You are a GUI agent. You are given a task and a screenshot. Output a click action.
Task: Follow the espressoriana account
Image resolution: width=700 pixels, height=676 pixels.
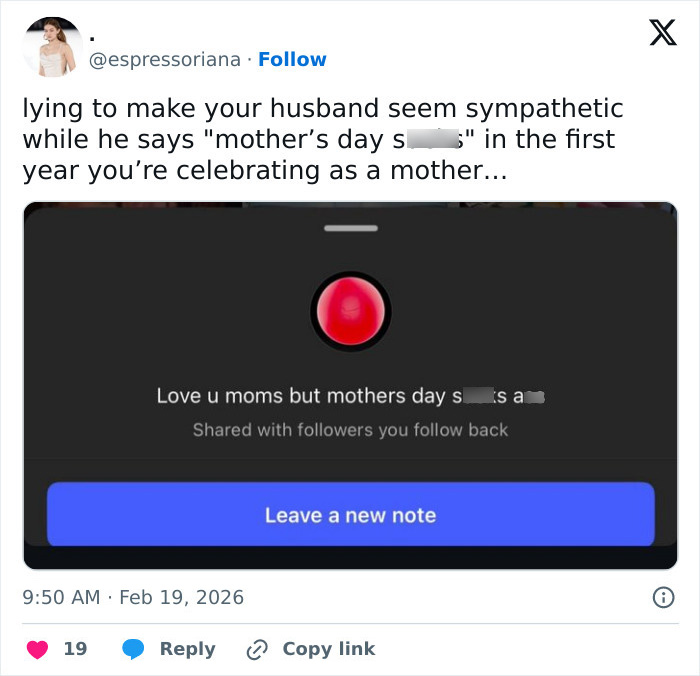pos(292,59)
